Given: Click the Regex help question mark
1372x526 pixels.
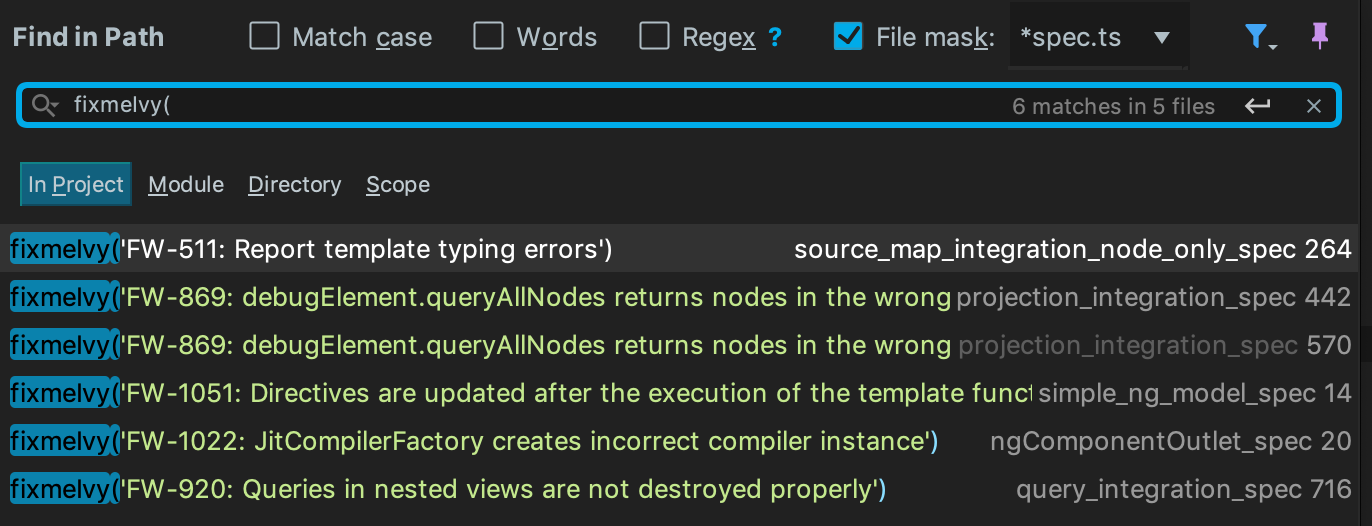Looking at the screenshot, I should click(x=775, y=38).
